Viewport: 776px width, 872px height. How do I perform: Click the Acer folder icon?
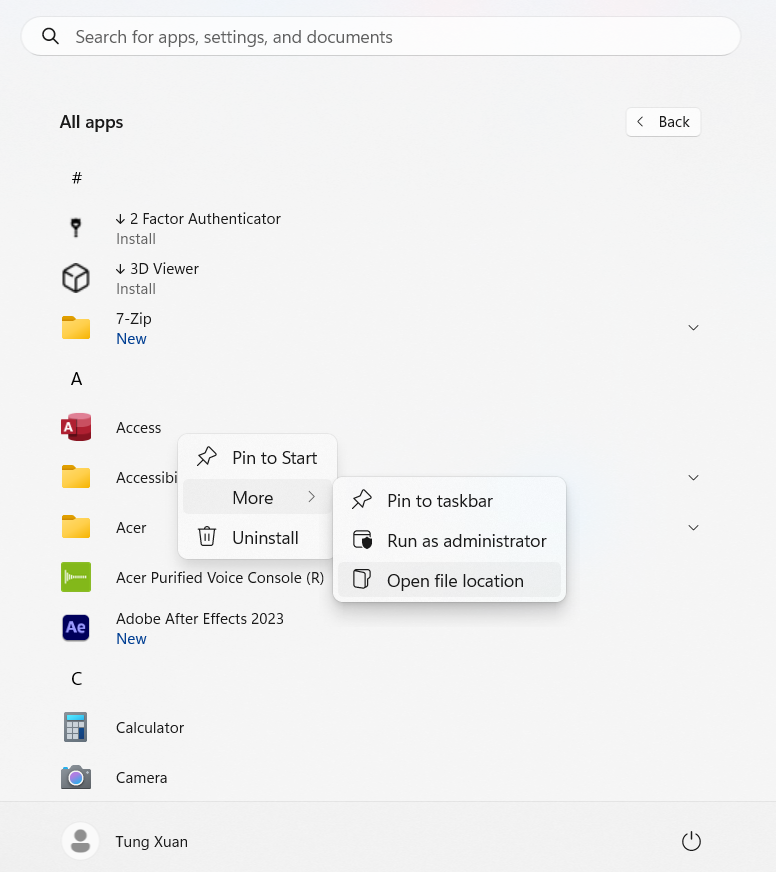click(76, 527)
